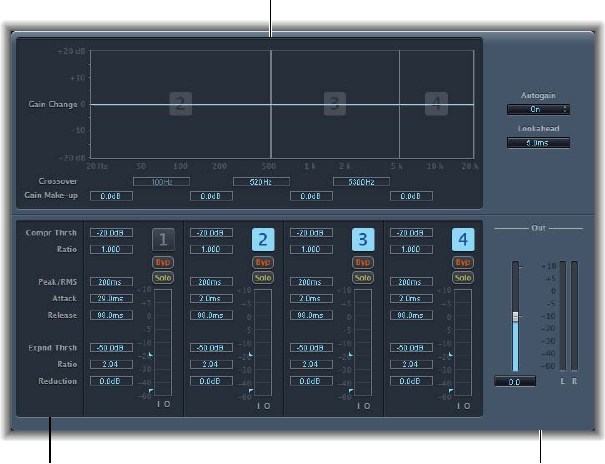Toggle band 2 number button off

coord(263,240)
